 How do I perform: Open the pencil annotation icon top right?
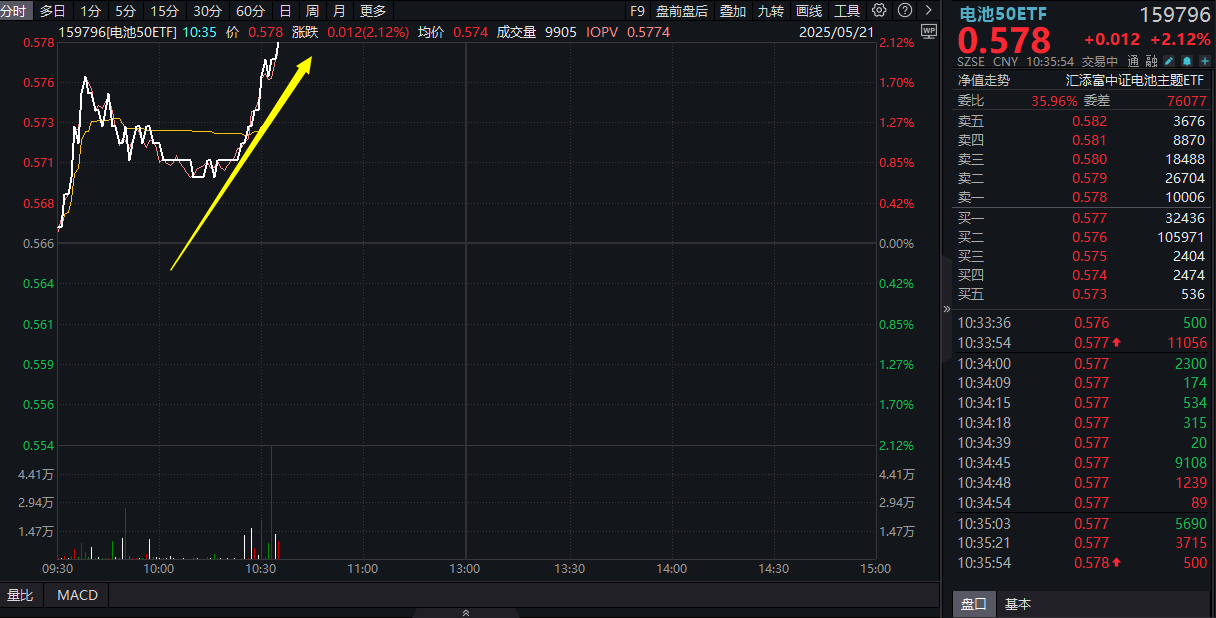click(x=1169, y=60)
